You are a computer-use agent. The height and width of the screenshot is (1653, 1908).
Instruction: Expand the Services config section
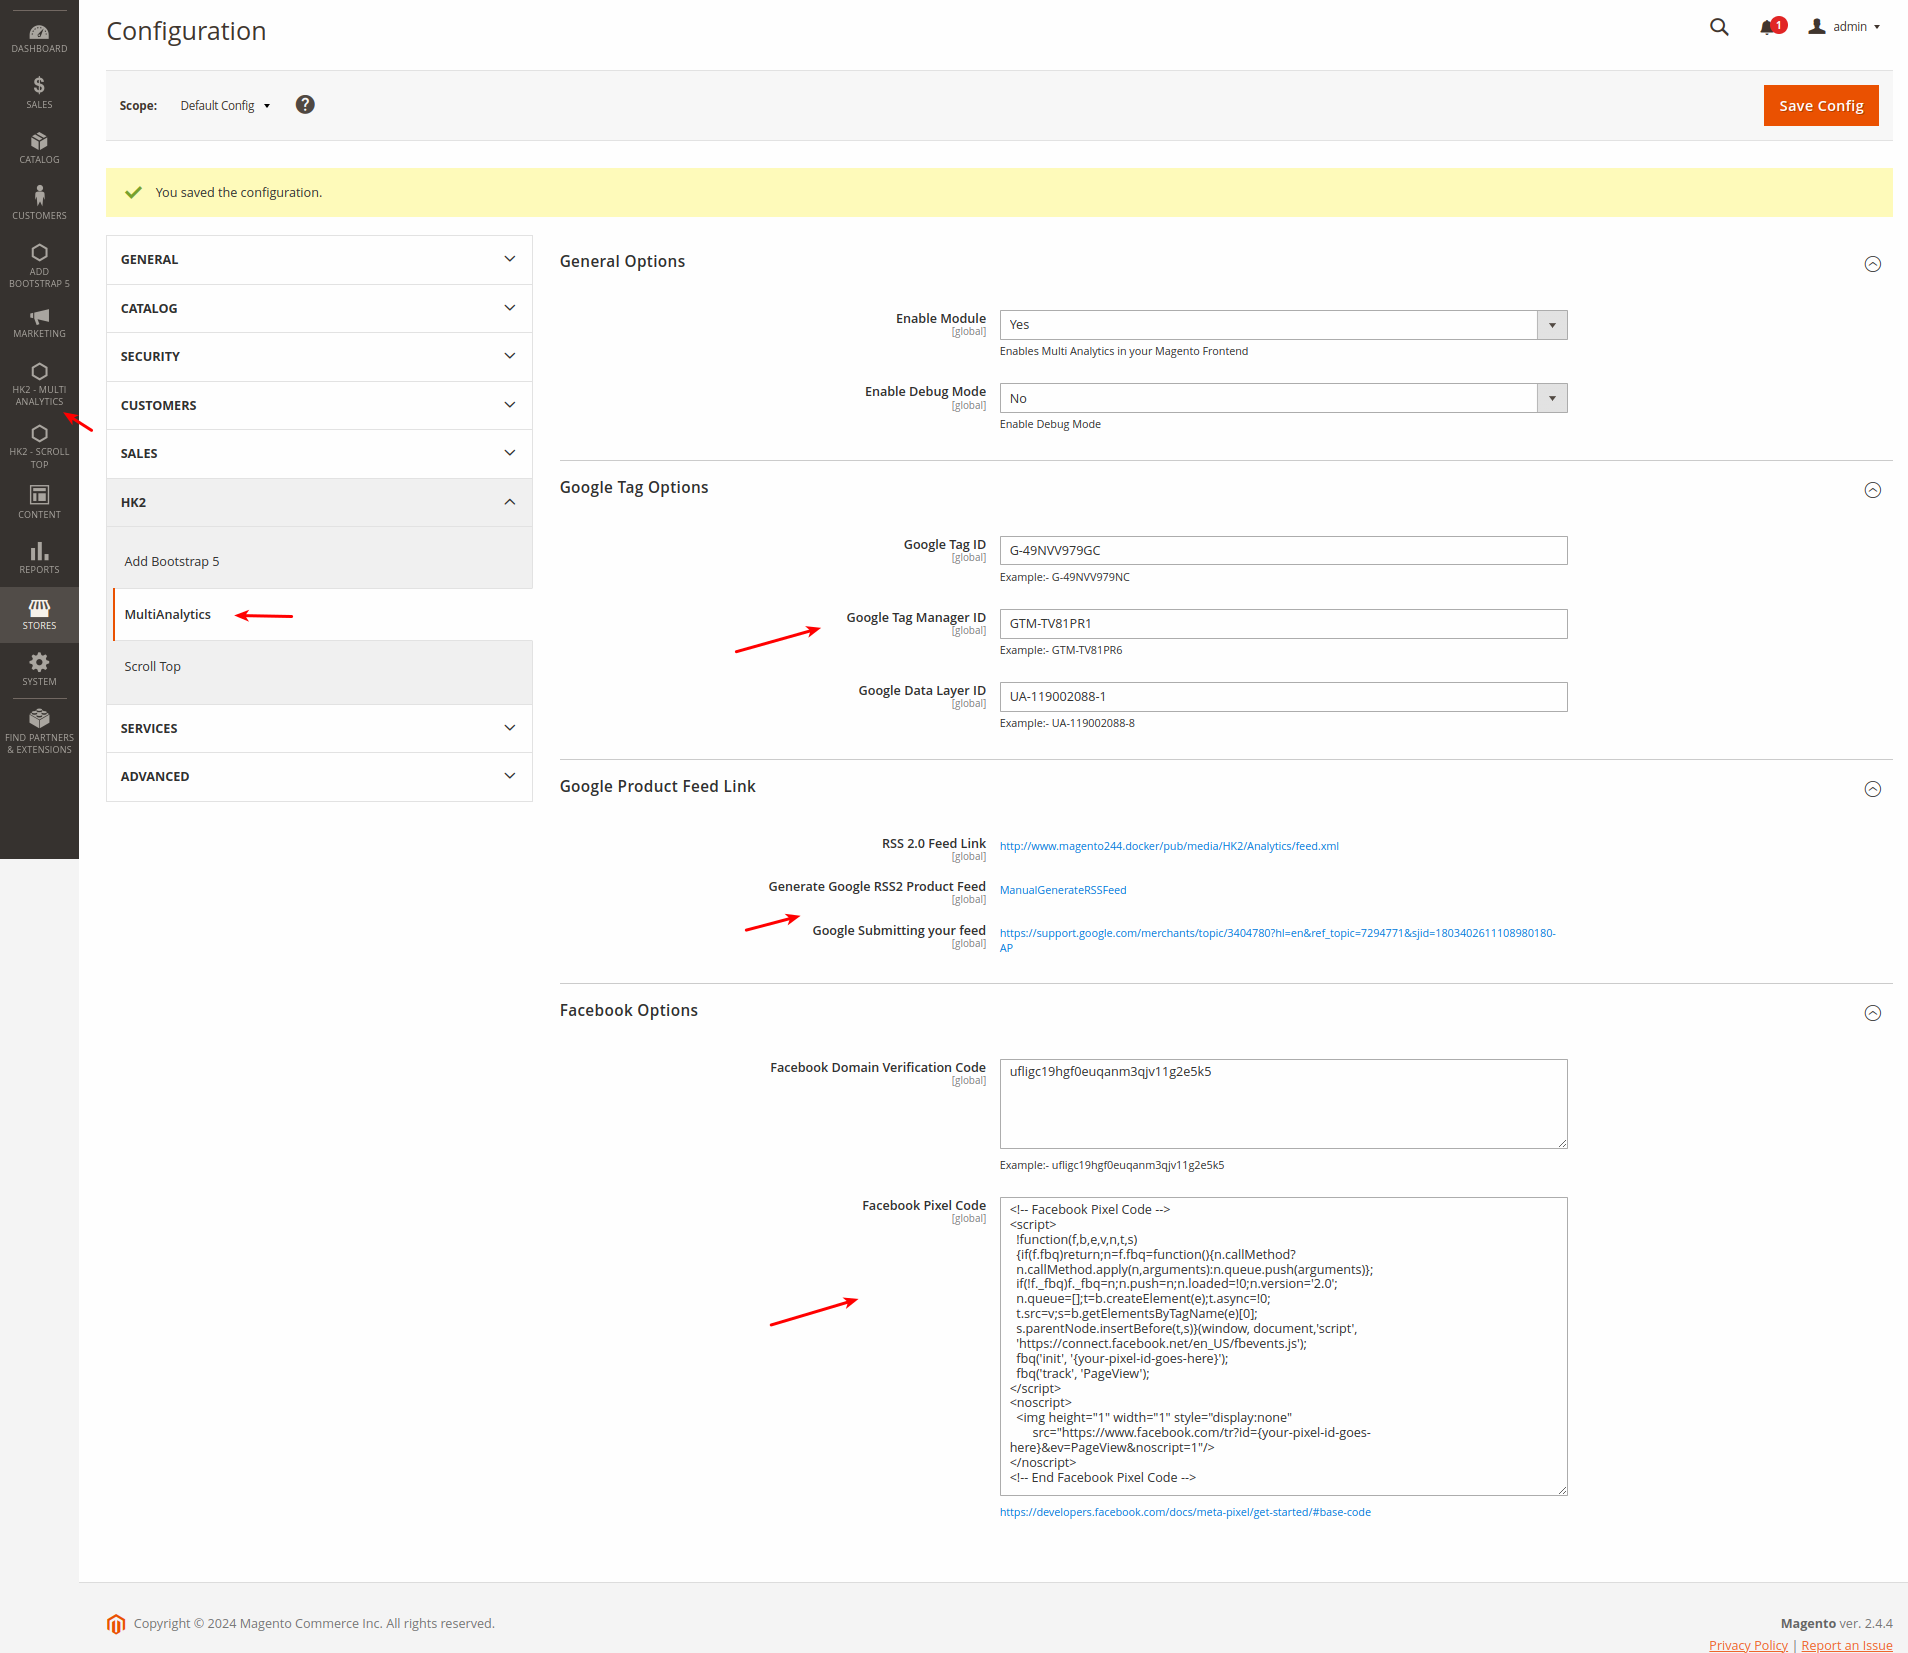pyautogui.click(x=319, y=728)
